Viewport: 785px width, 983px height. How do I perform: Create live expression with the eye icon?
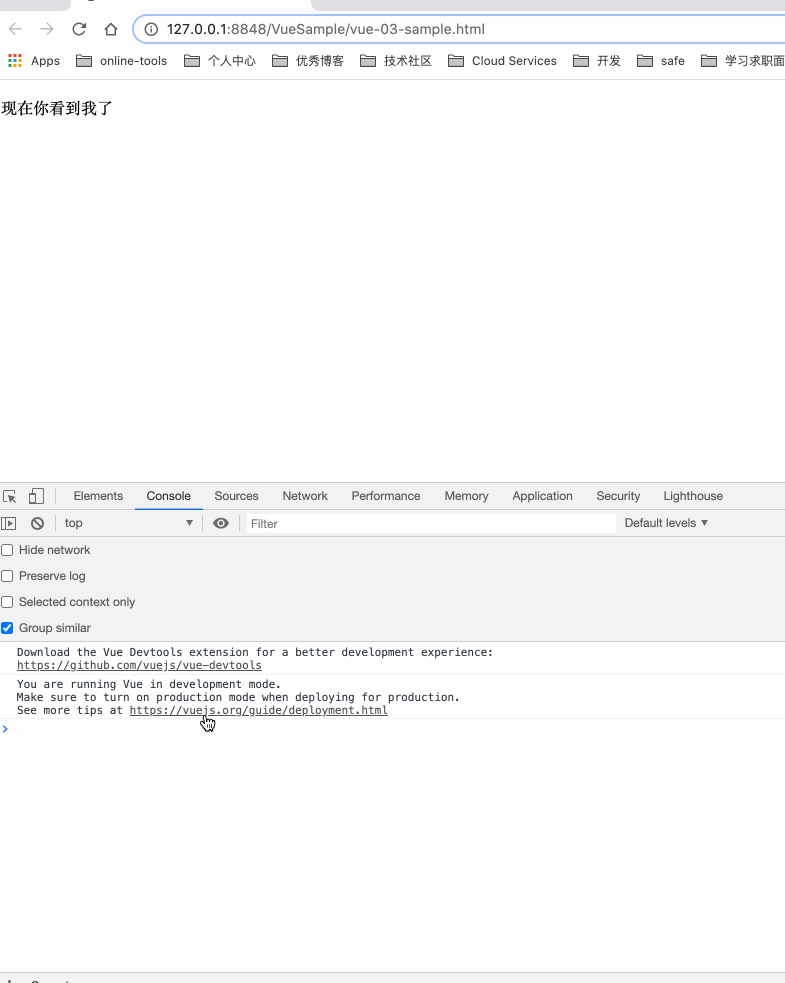221,523
